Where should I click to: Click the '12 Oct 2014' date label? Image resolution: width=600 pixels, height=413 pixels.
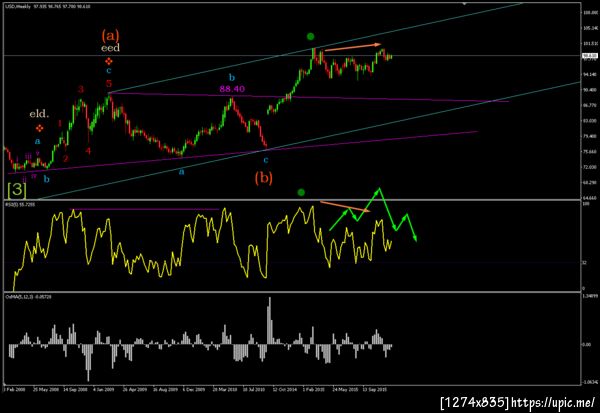point(285,389)
